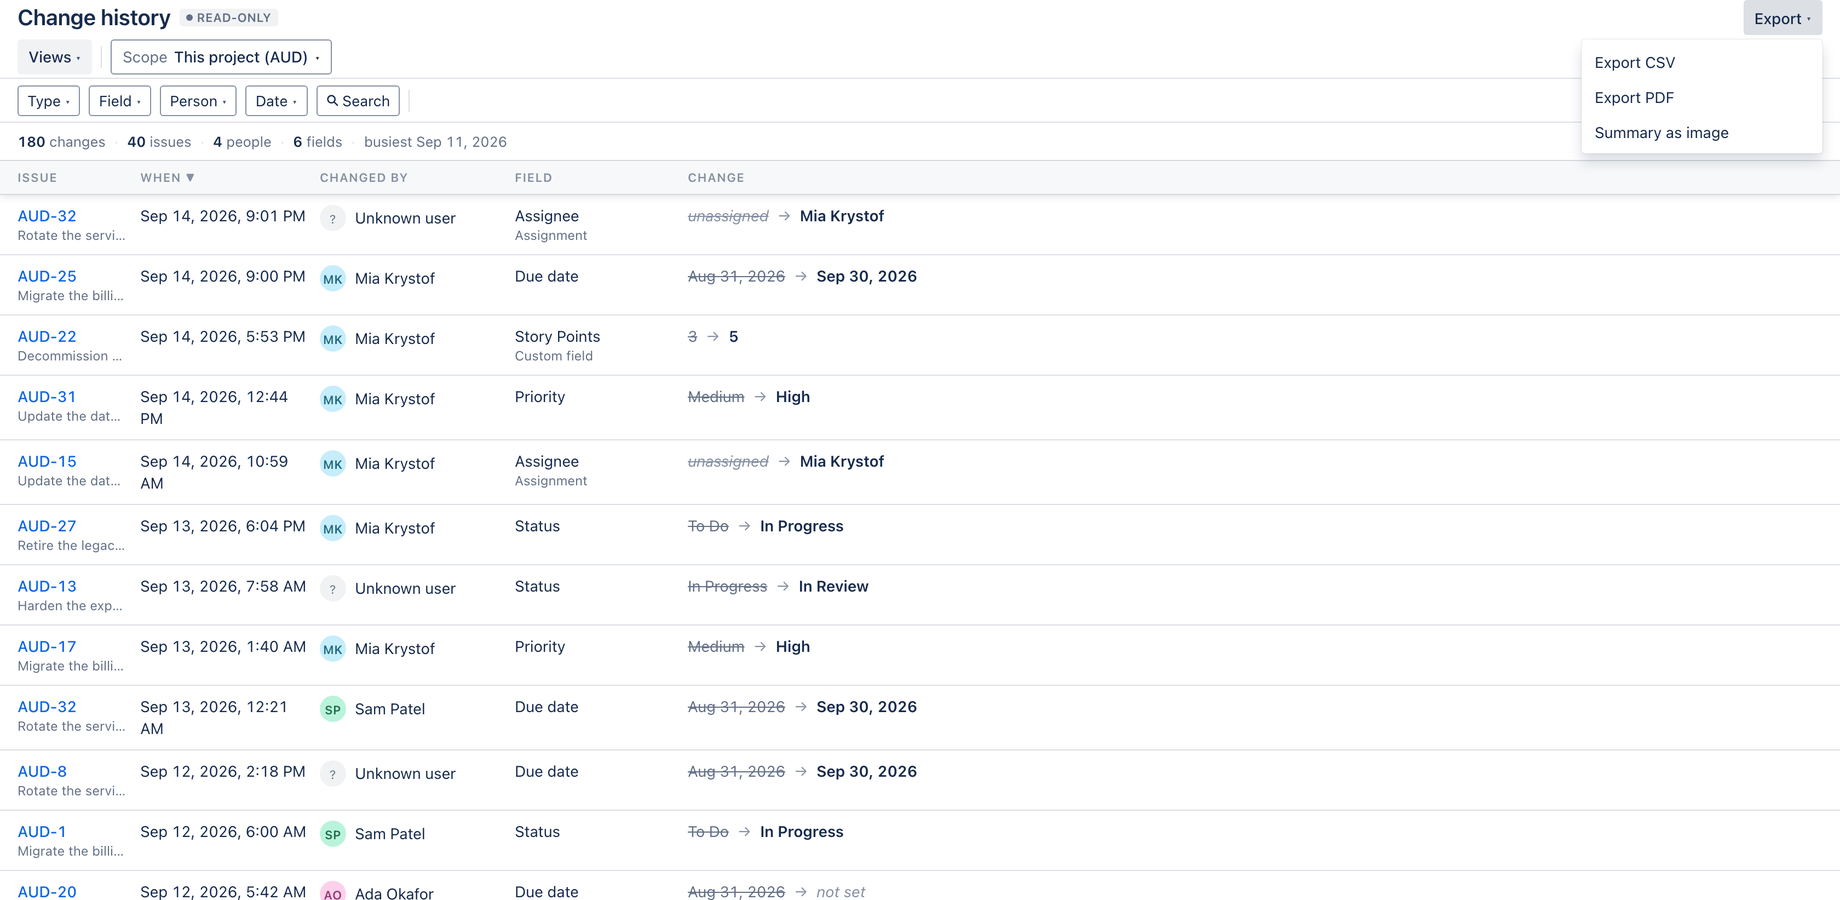
Task: Click the '180 changes' summary text
Action: (61, 142)
